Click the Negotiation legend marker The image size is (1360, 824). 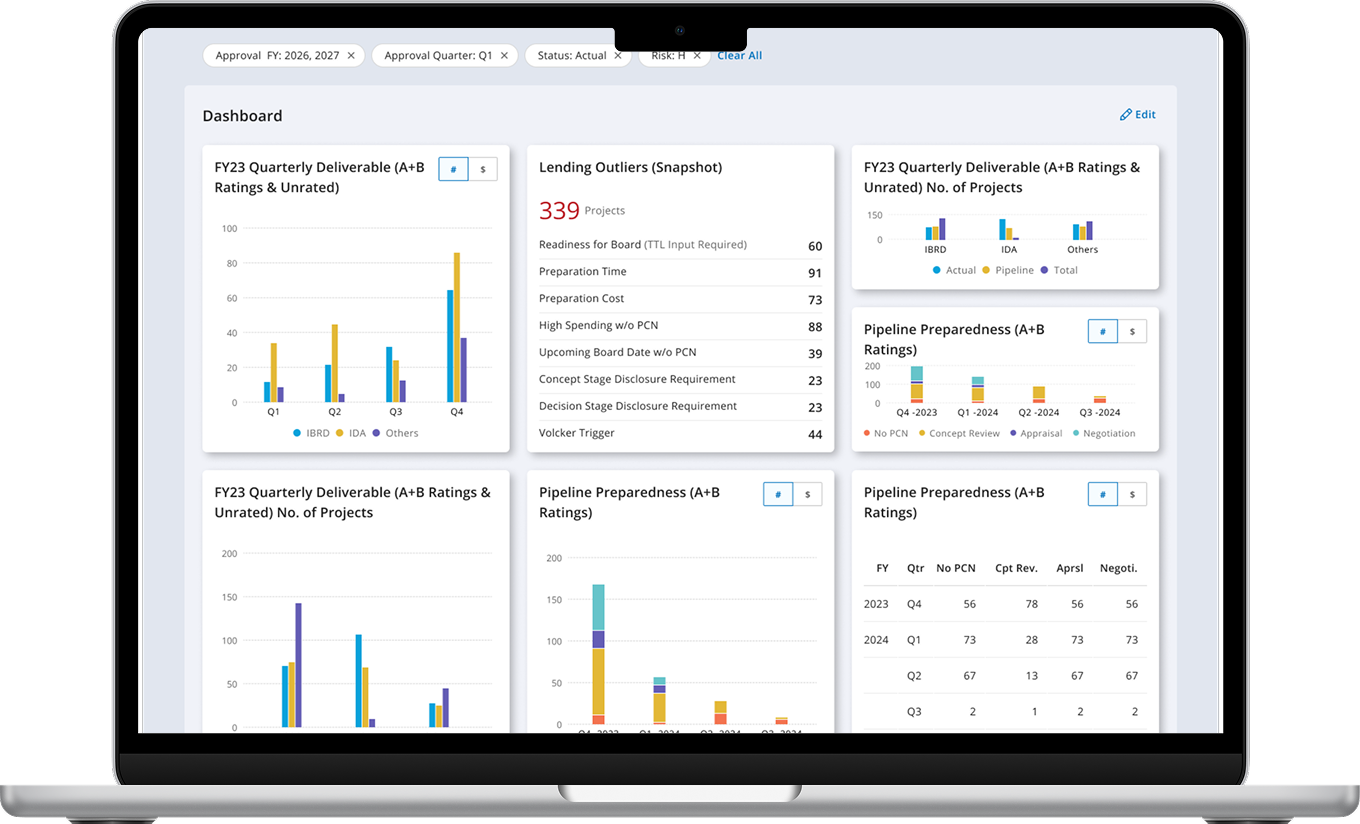[1076, 433]
